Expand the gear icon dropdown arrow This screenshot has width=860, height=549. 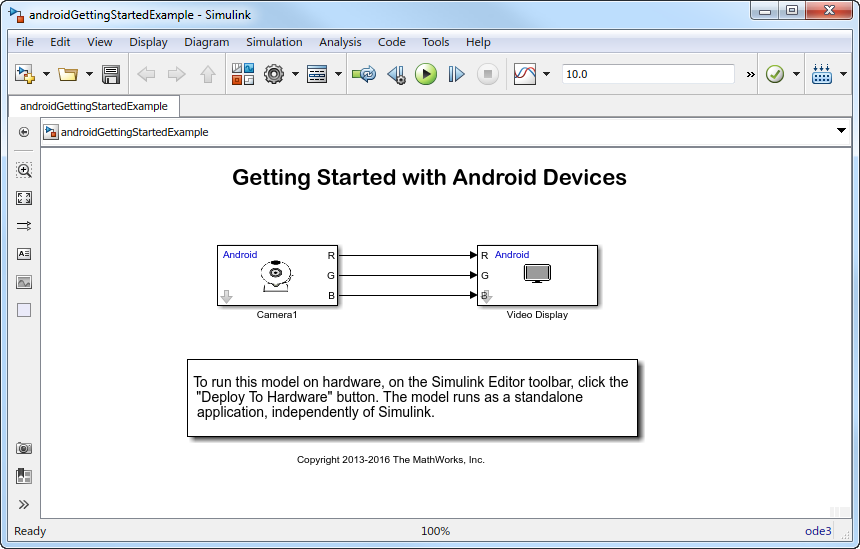pyautogui.click(x=295, y=74)
